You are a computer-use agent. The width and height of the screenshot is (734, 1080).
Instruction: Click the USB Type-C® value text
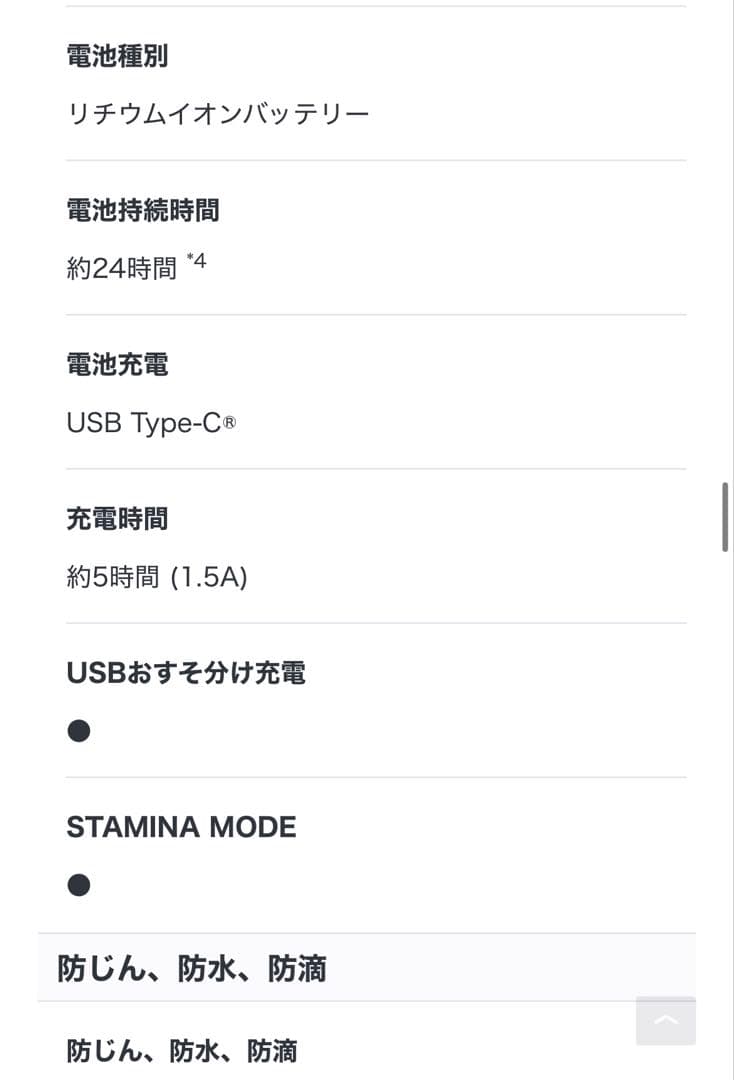tap(151, 422)
